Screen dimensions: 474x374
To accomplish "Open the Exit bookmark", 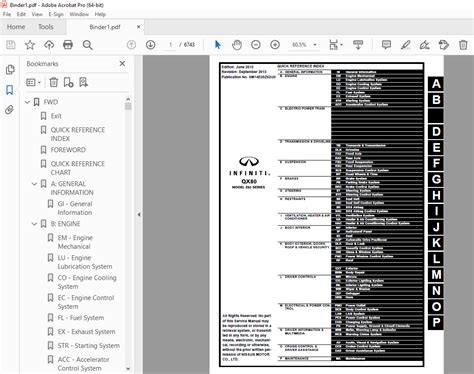I will [56, 116].
